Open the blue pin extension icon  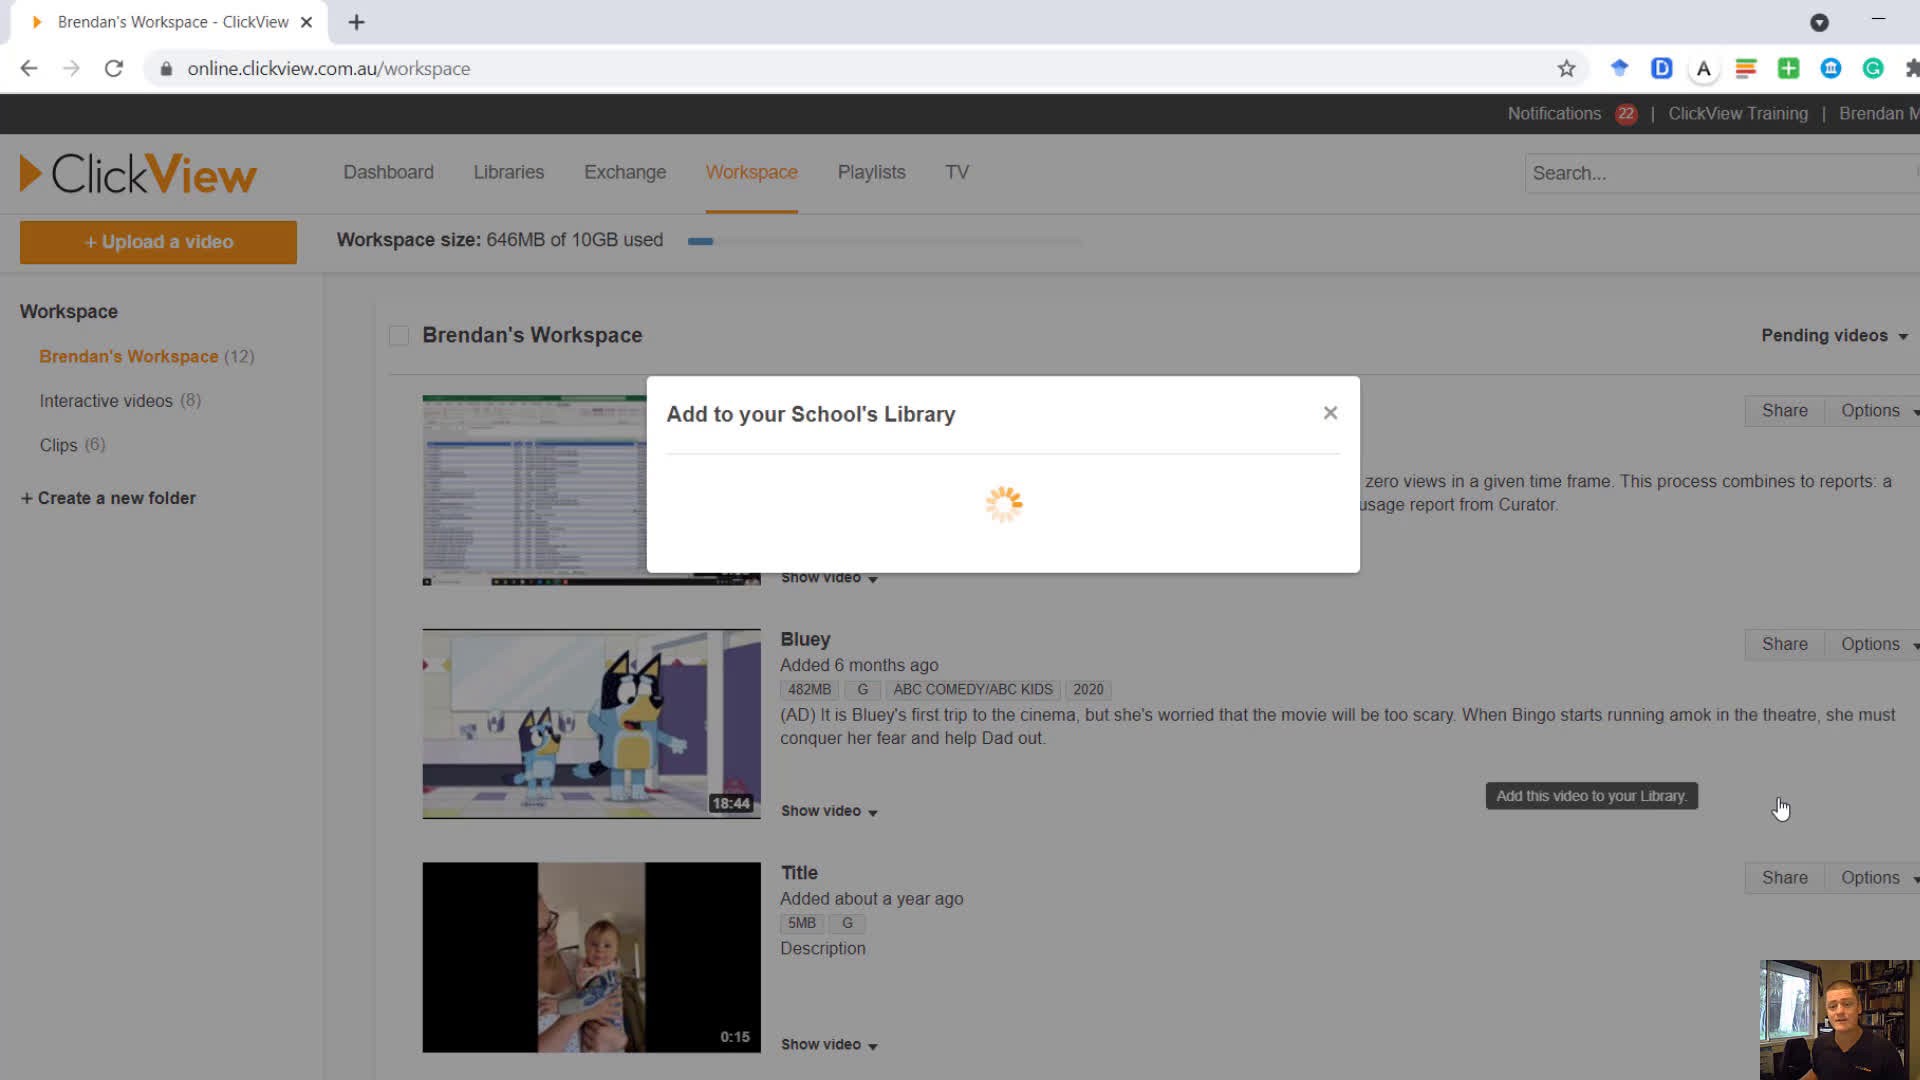click(x=1619, y=68)
